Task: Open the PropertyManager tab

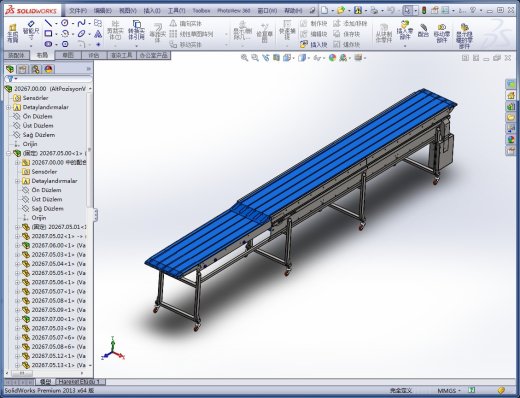Action: click(23, 69)
